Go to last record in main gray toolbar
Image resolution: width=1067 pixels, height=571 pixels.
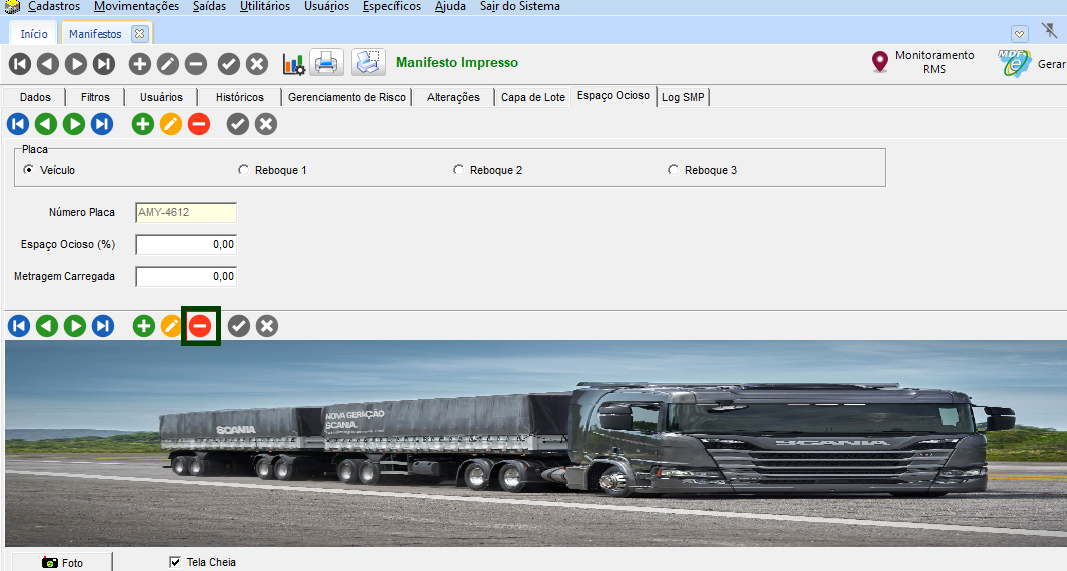[x=103, y=64]
